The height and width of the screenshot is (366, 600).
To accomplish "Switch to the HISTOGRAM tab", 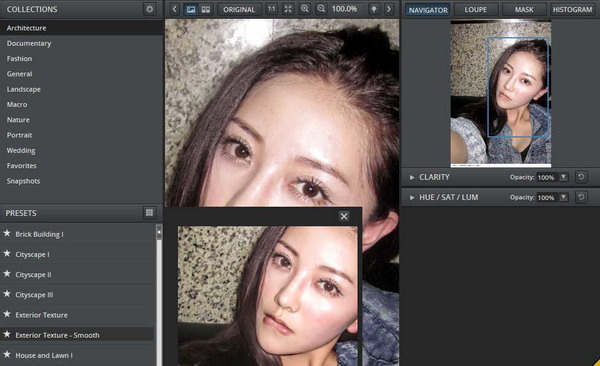I will click(572, 10).
